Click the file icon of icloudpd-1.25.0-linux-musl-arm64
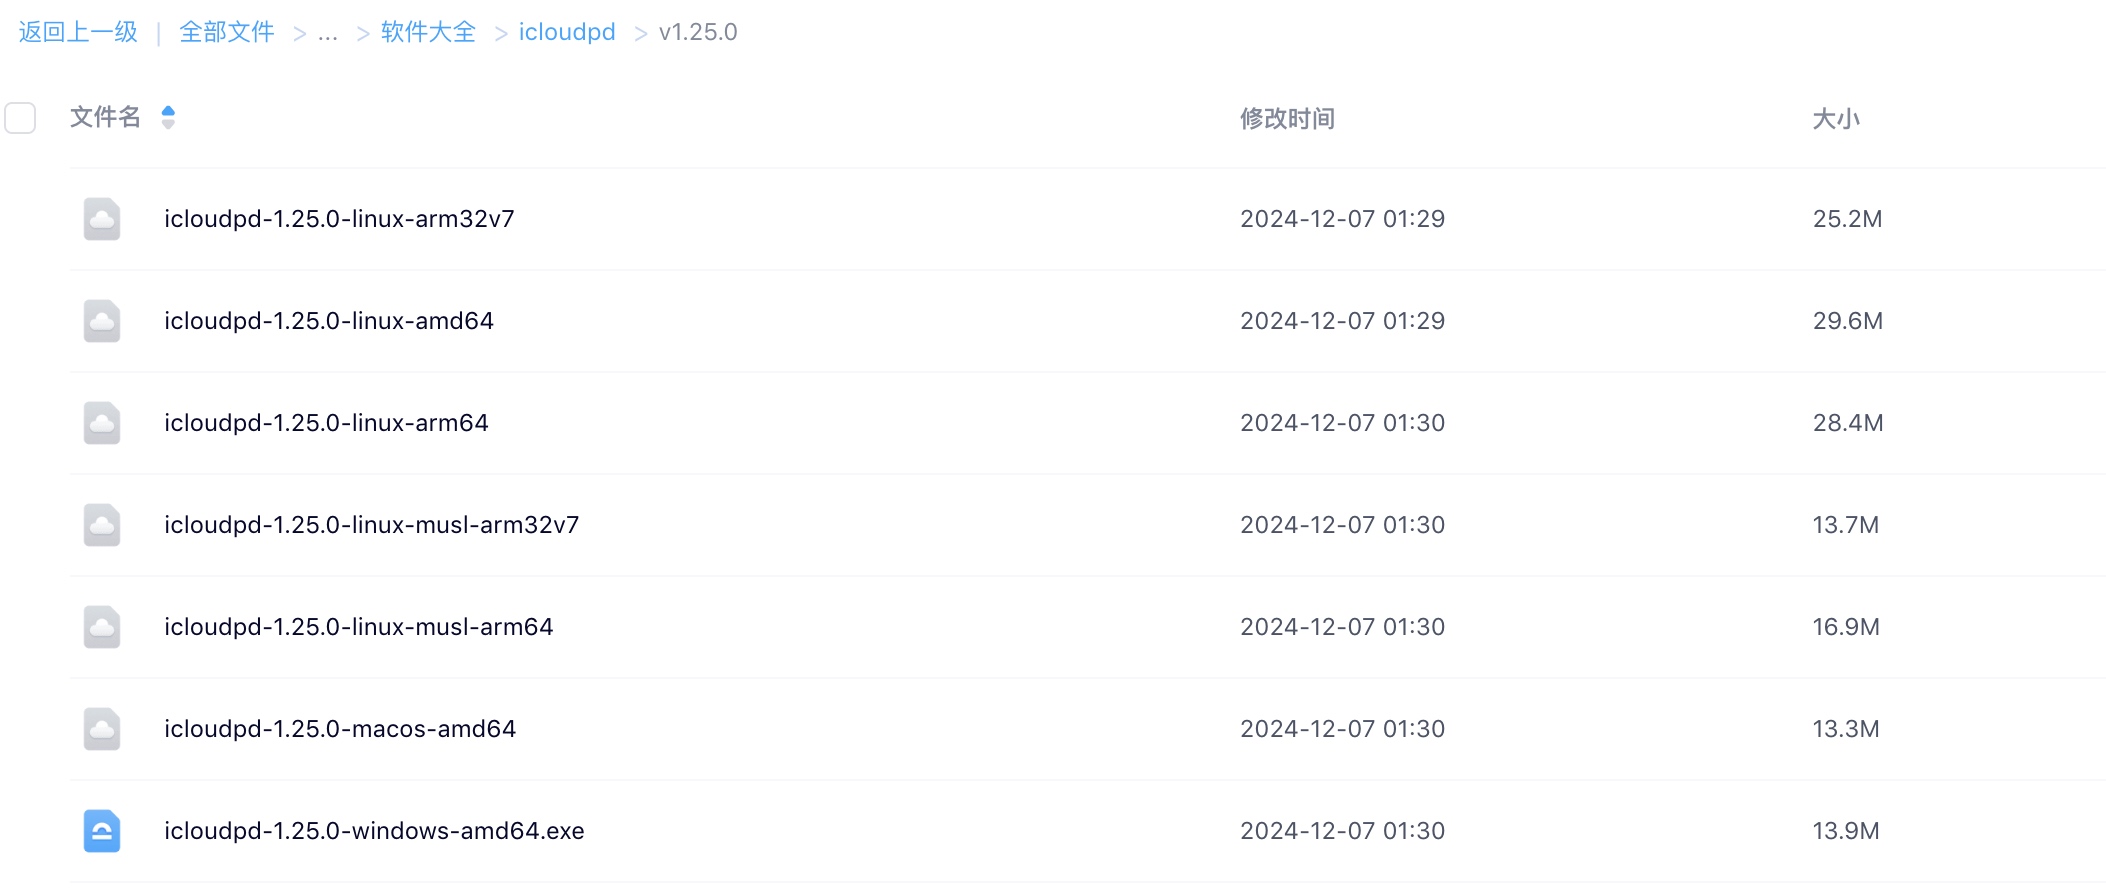The image size is (2106, 894). click(102, 627)
